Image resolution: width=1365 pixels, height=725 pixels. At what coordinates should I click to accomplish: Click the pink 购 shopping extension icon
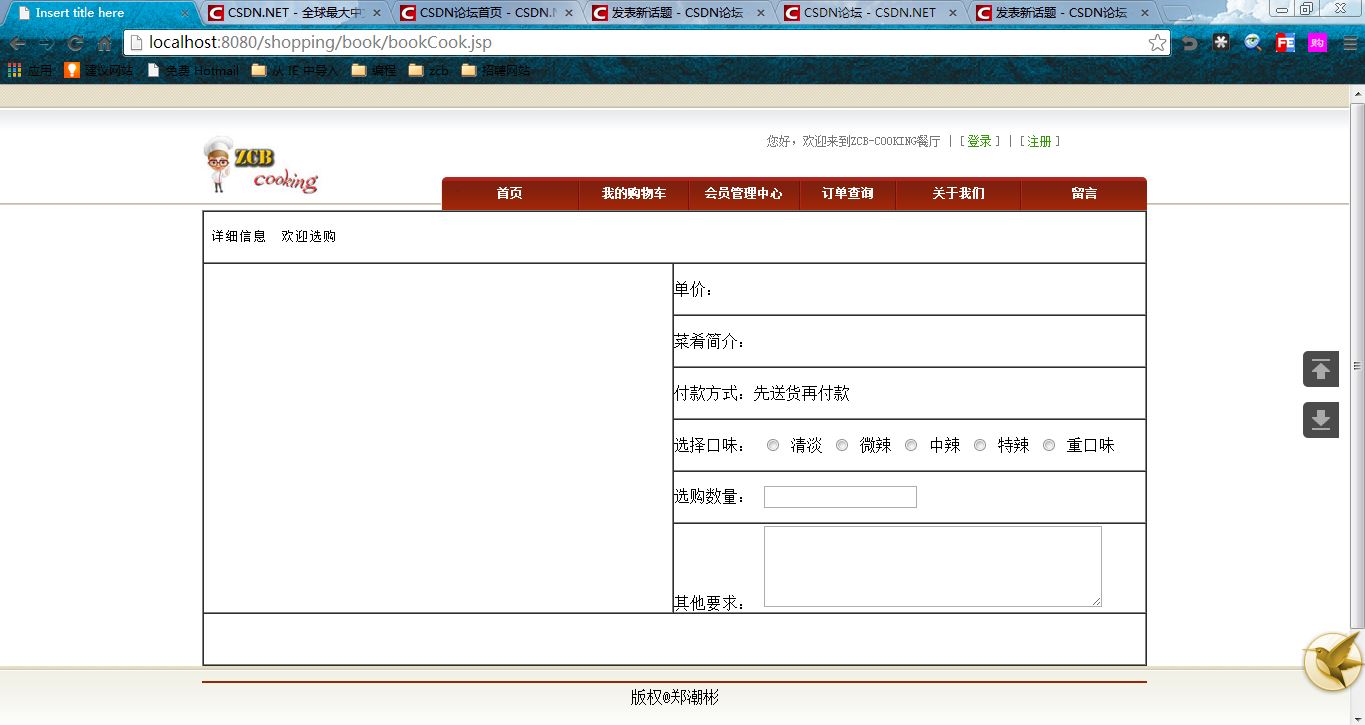pyautogui.click(x=1317, y=43)
